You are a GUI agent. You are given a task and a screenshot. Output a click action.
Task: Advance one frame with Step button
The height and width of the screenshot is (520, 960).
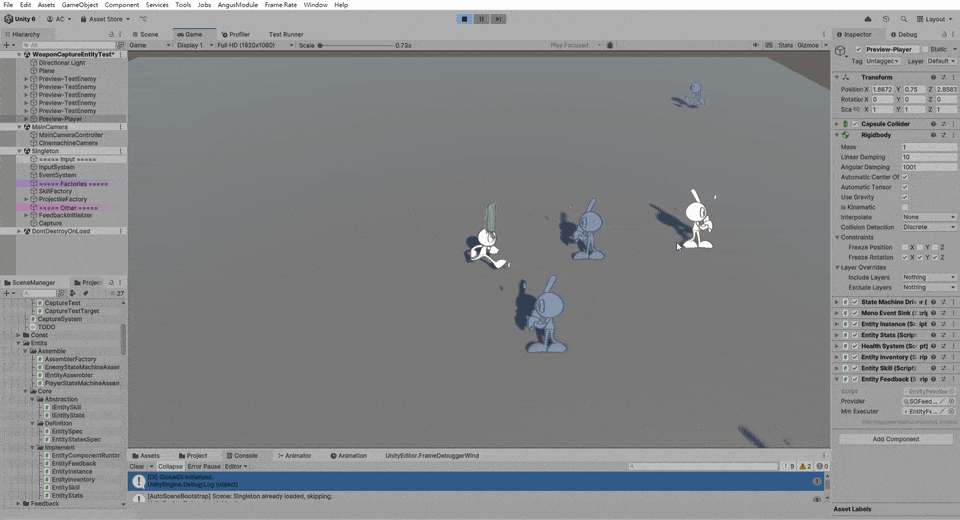(x=498, y=19)
